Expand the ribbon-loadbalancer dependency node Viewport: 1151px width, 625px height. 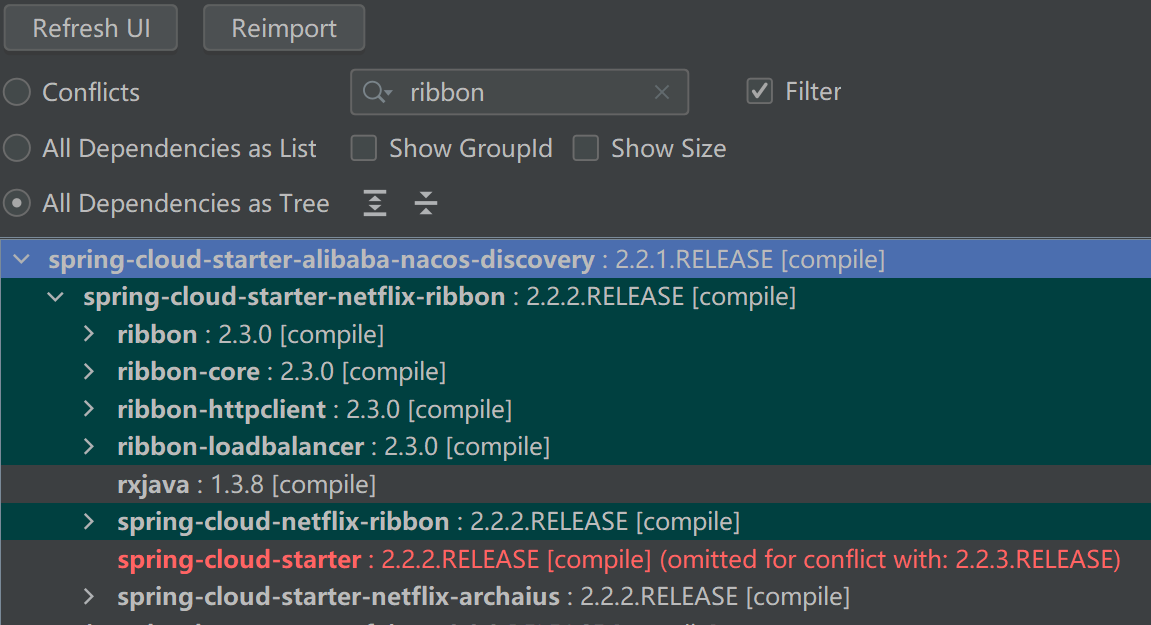point(89,446)
